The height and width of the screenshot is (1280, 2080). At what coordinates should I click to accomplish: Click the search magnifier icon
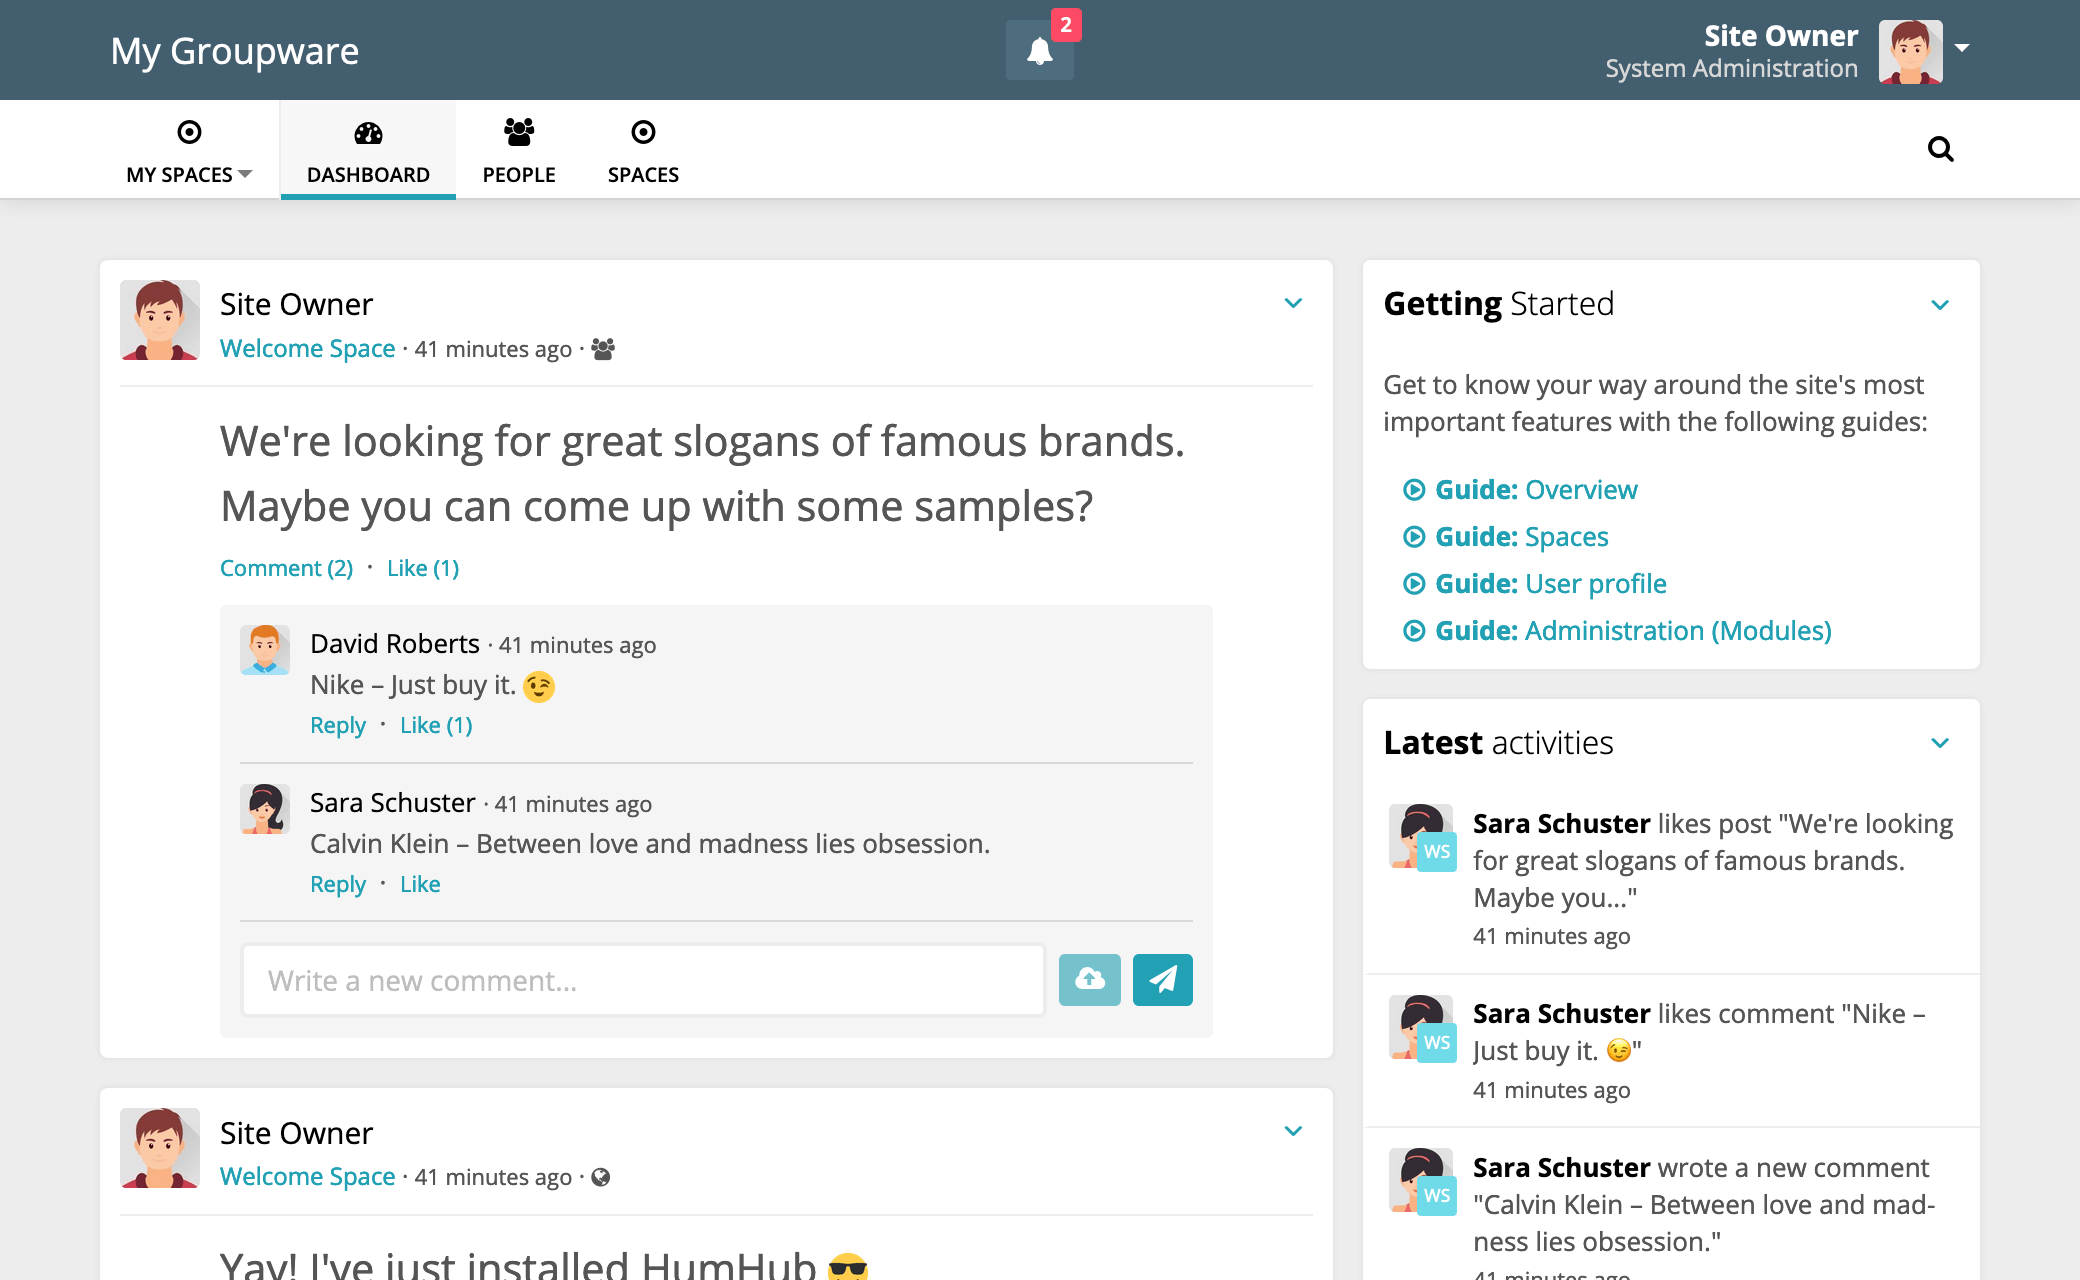click(1940, 149)
